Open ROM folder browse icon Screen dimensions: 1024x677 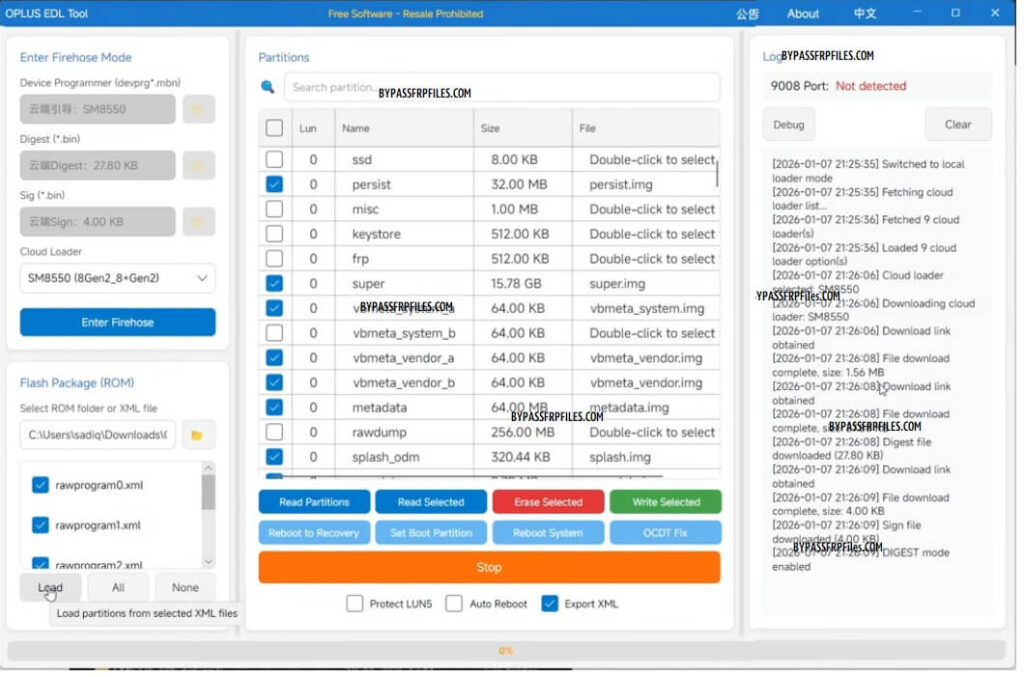(197, 435)
